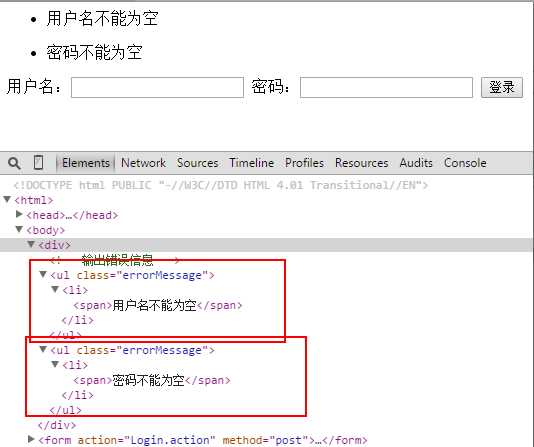Switch to the Sources tab
534x447 pixels.
click(198, 163)
